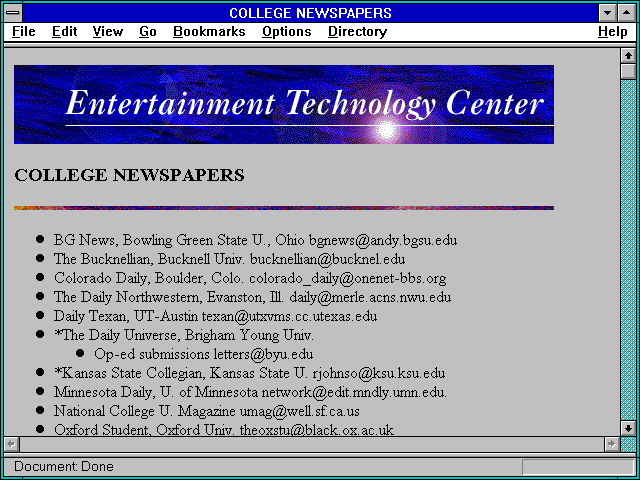Click the BG News, Bowling Green State U. entry
This screenshot has width=640, height=480.
point(255,240)
